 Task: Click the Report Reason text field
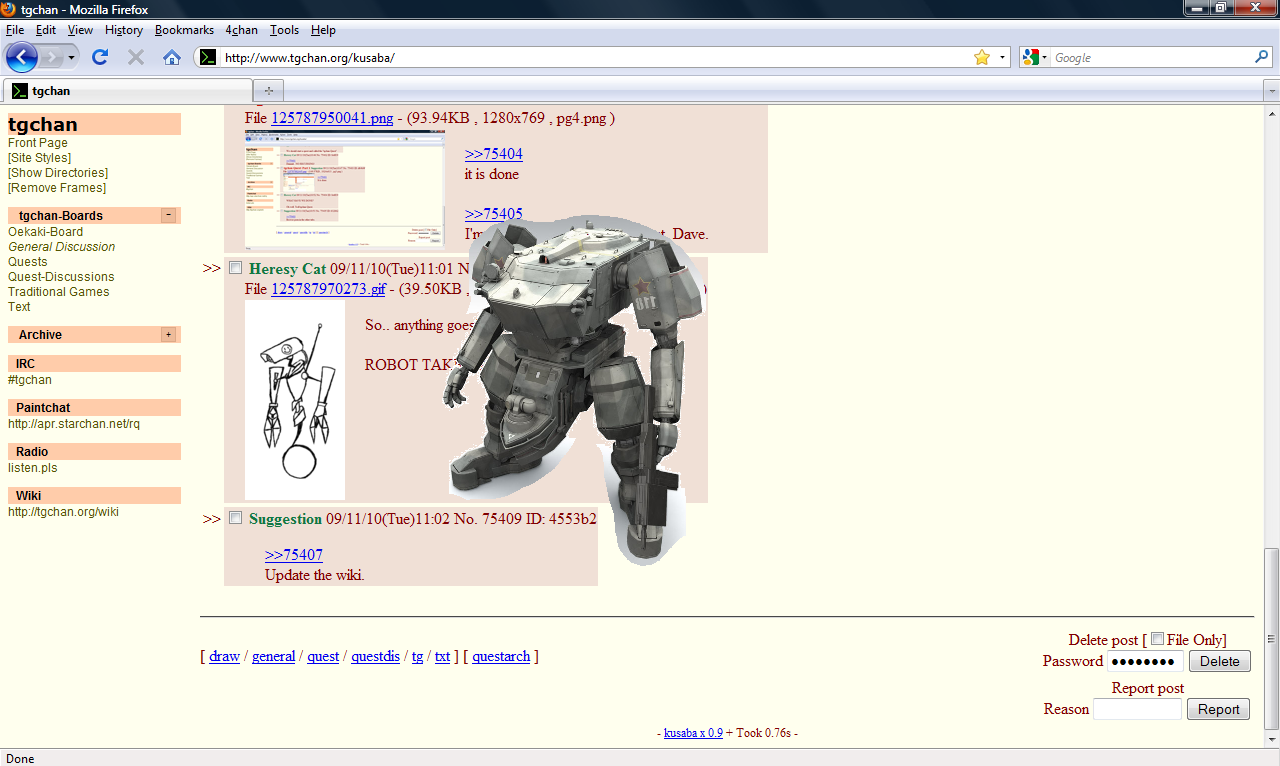1137,709
